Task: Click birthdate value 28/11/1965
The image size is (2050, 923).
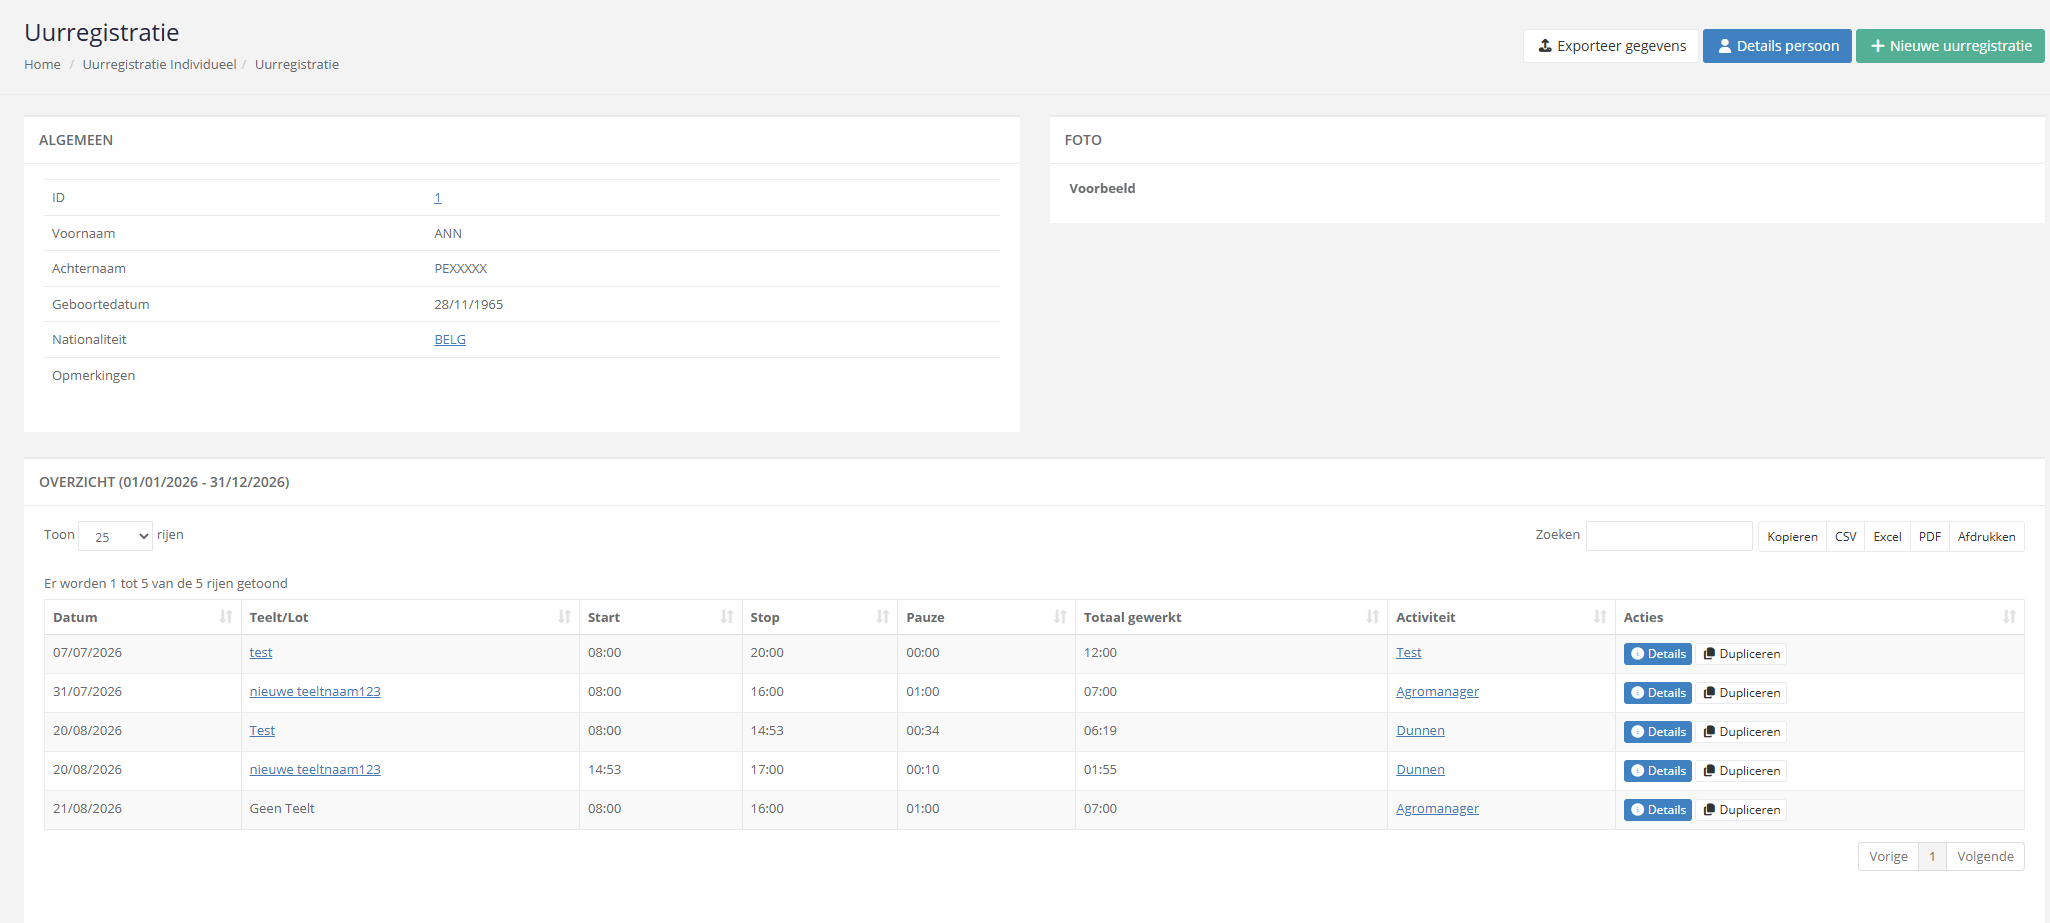Action: [468, 305]
